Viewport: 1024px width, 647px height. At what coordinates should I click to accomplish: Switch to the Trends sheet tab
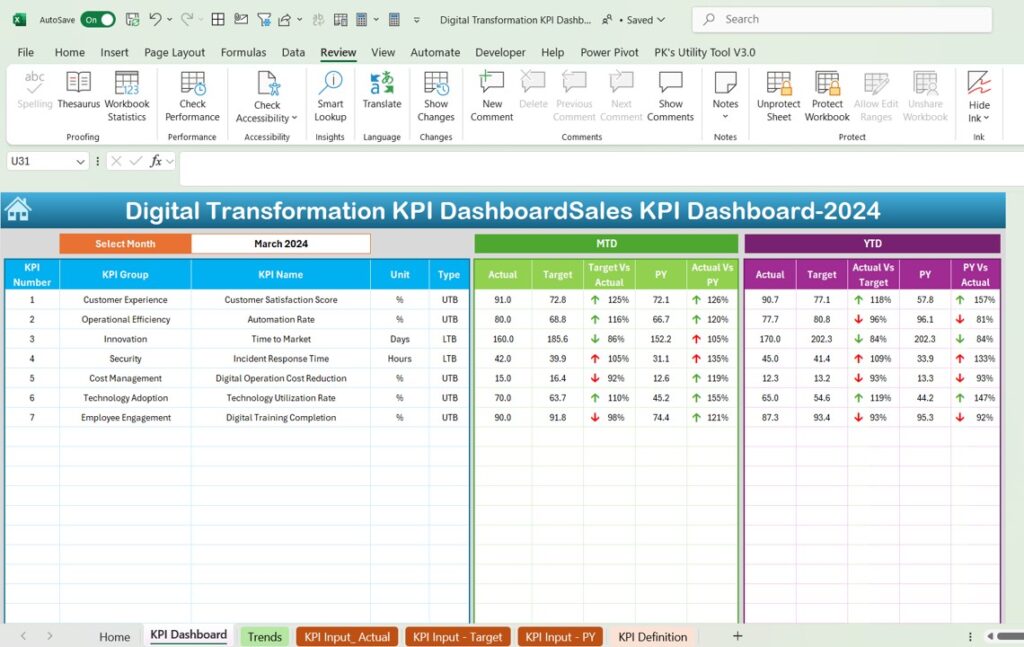(x=264, y=637)
